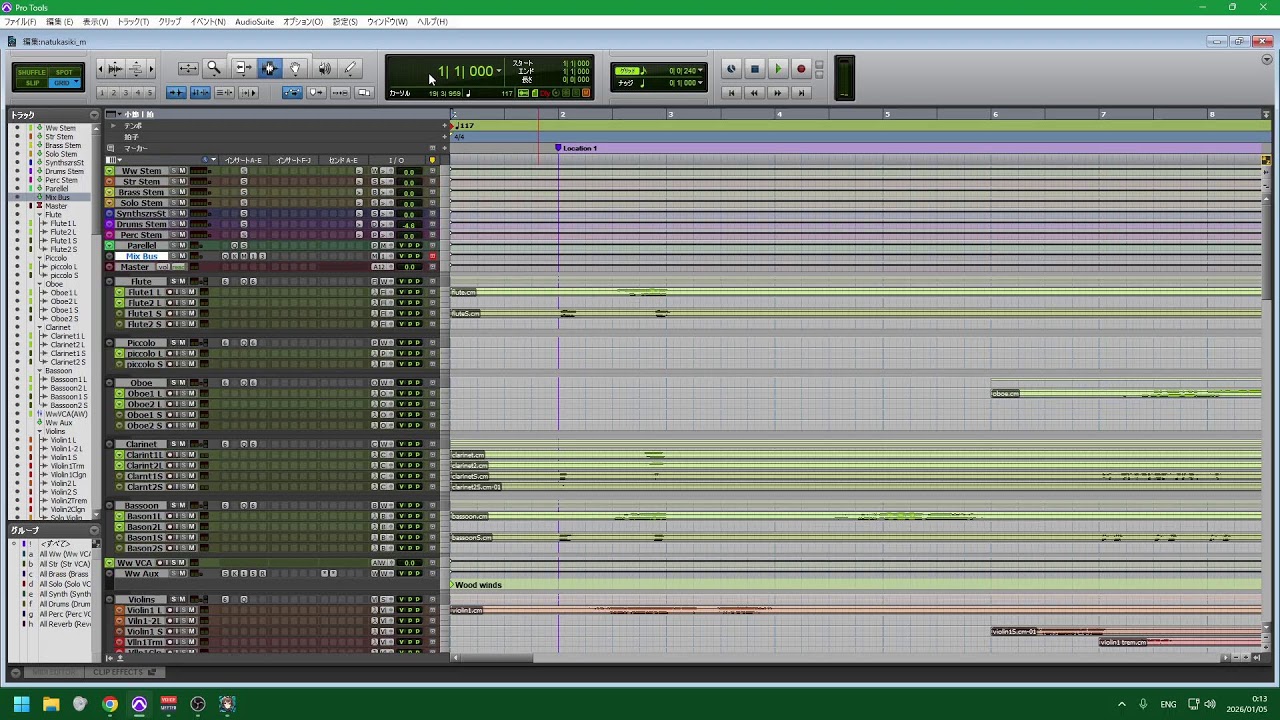
Task: Open the トラック(T) menu
Action: [x=133, y=21]
